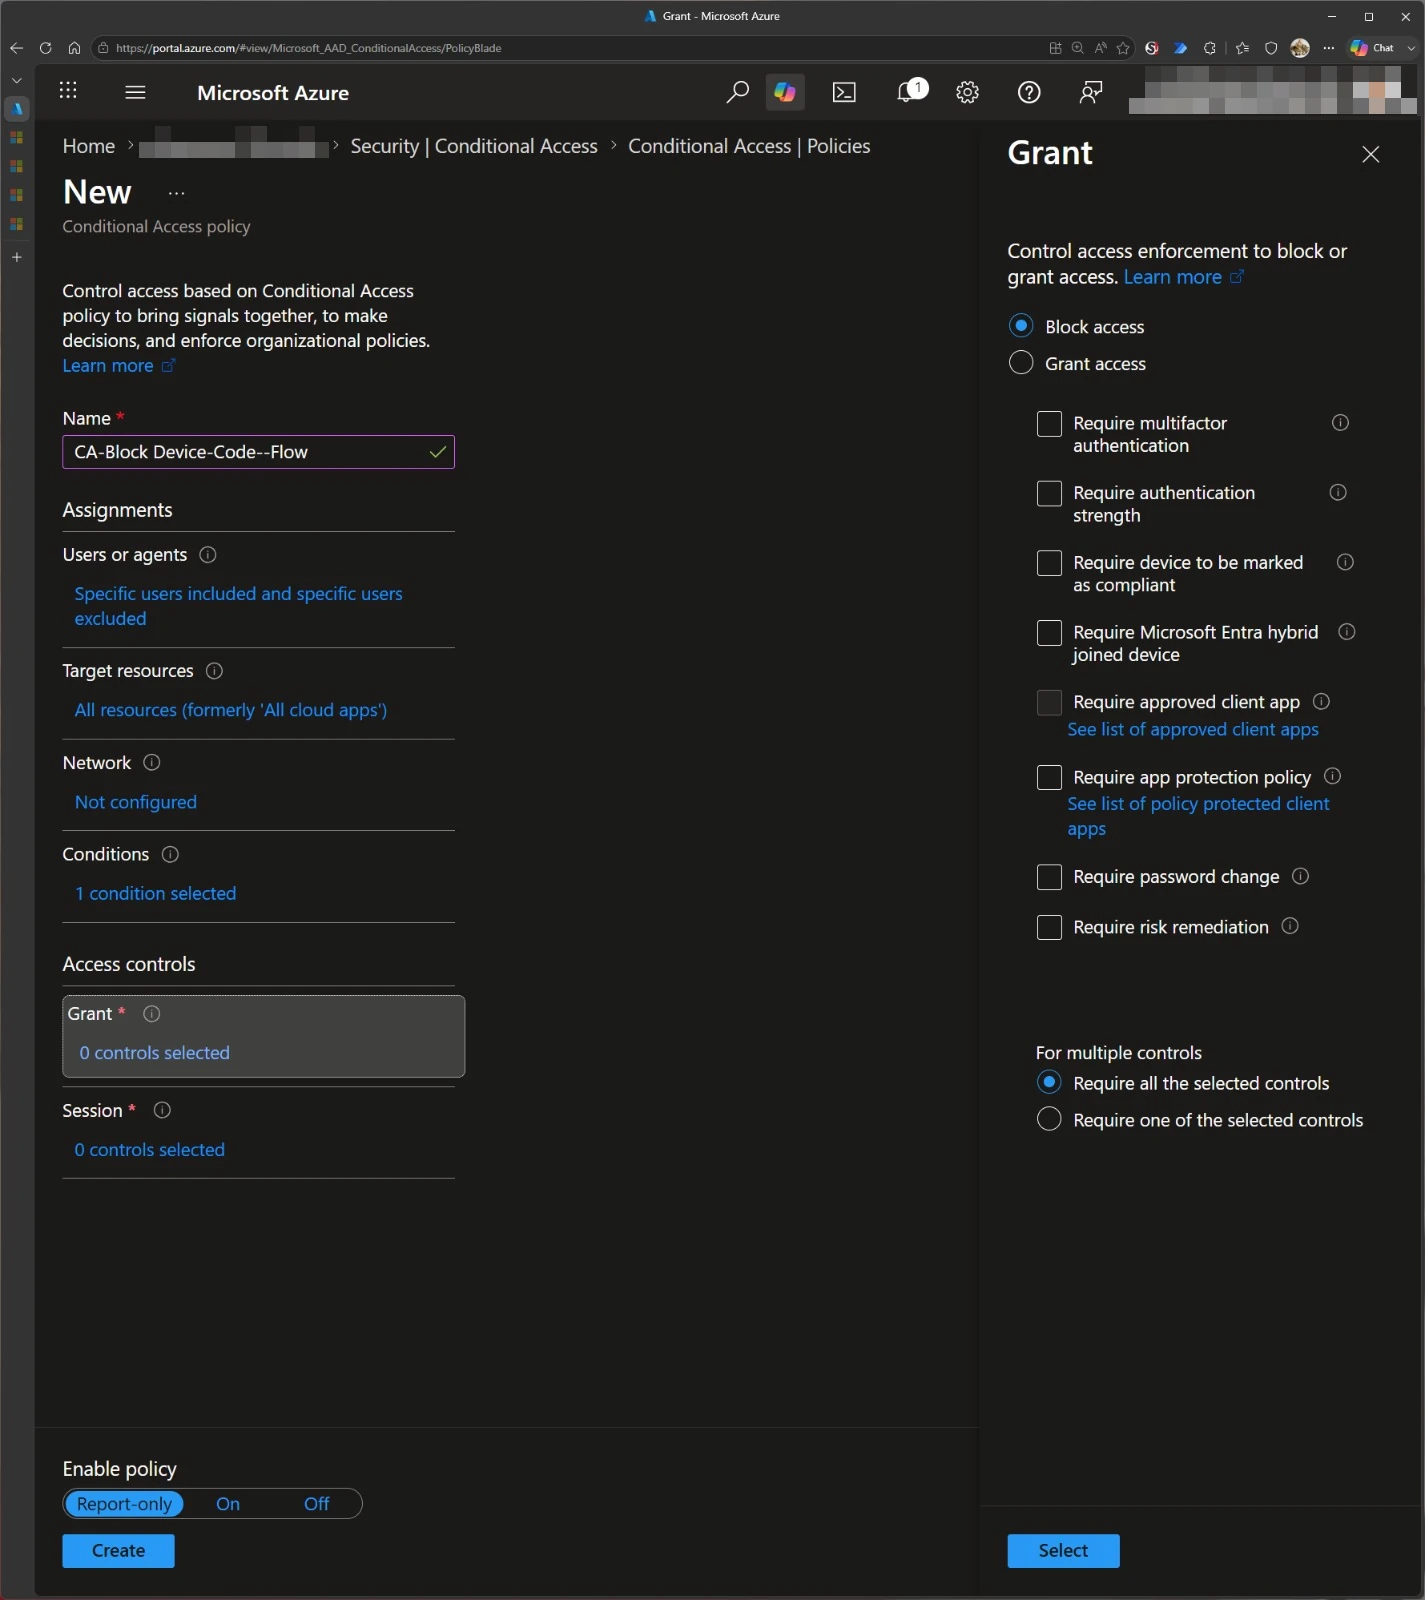
Task: Open Cloud Shell terminal icon
Action: tap(845, 93)
